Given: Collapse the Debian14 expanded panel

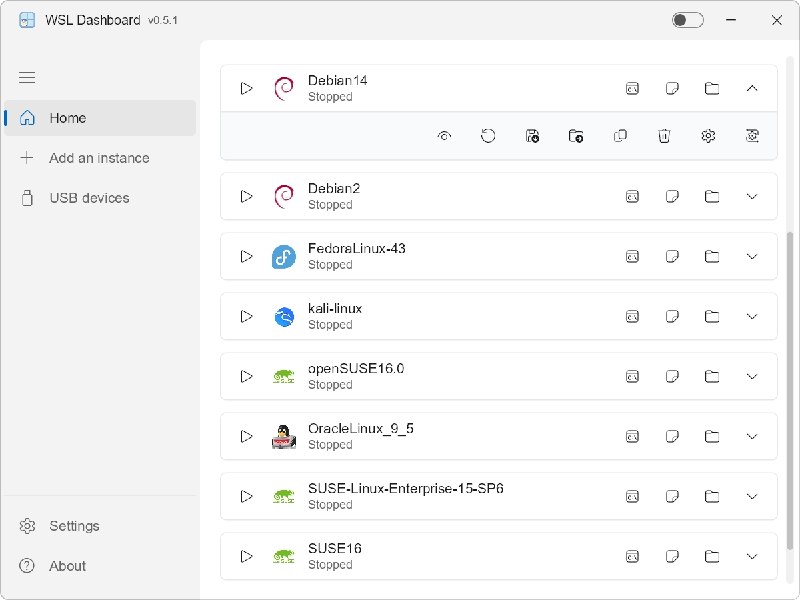Looking at the screenshot, I should coord(752,88).
